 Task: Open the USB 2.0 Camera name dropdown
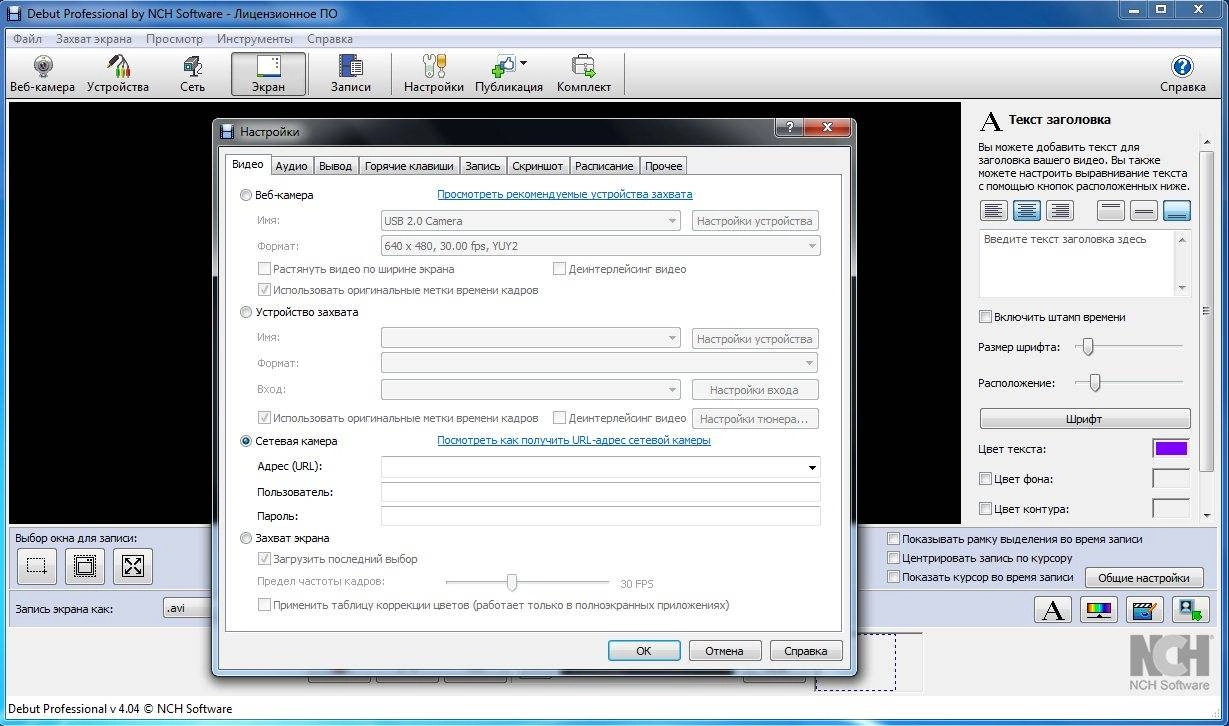point(531,221)
